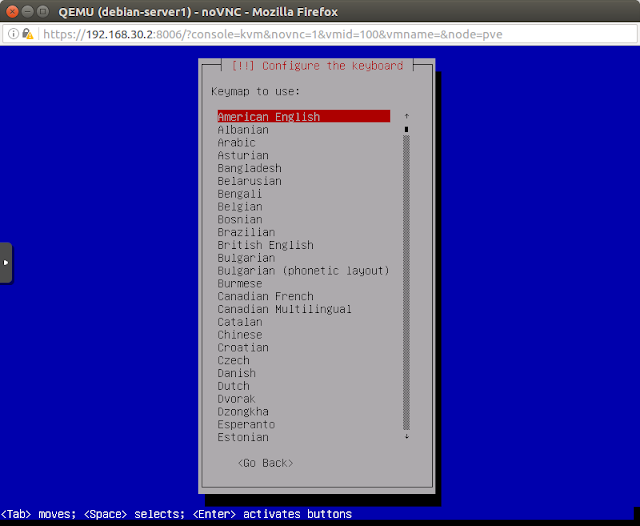This screenshot has width=640, height=526.
Task: Activate the <Go Back> button
Action: click(x=265, y=463)
